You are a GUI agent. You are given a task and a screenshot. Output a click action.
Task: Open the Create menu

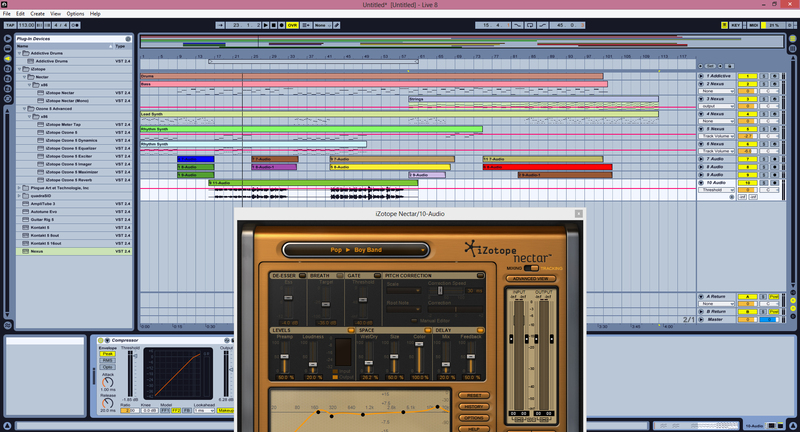pyautogui.click(x=37, y=14)
